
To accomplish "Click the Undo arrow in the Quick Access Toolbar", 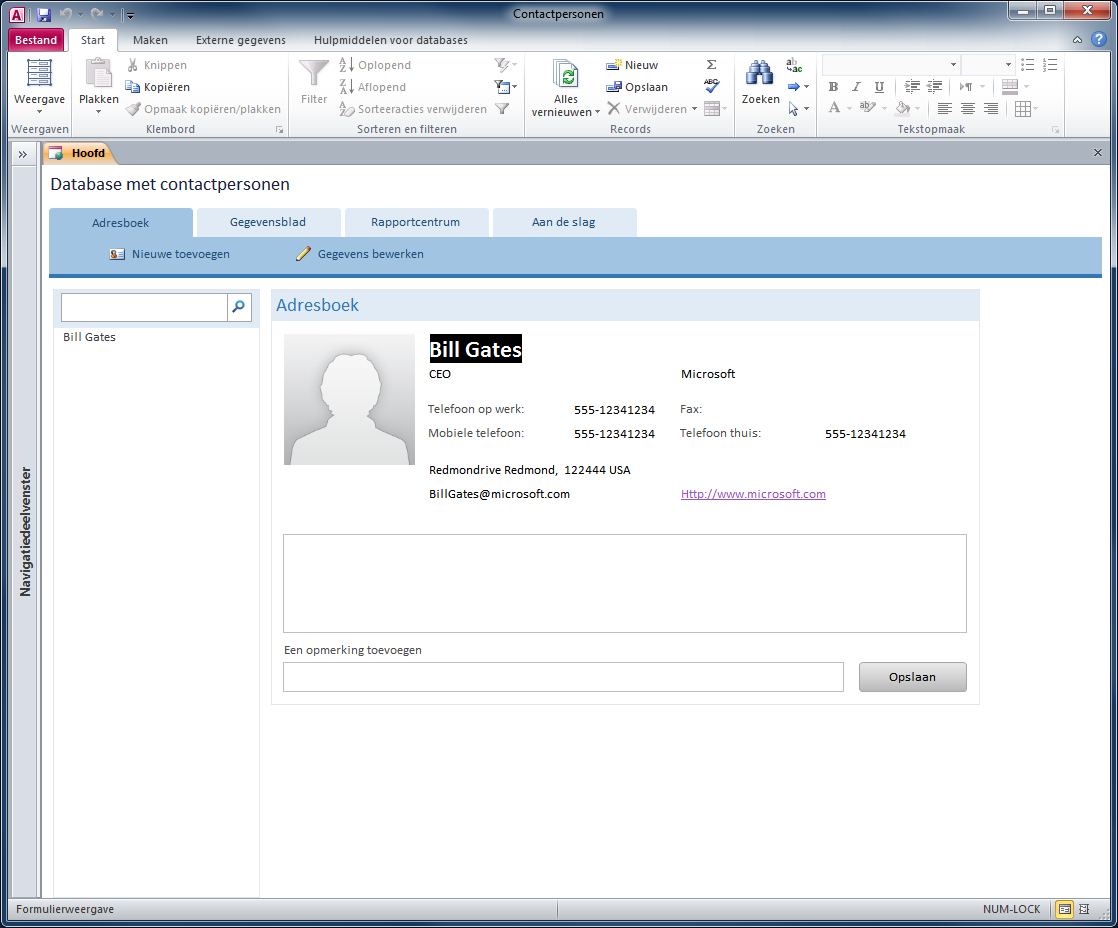I will (x=66, y=14).
